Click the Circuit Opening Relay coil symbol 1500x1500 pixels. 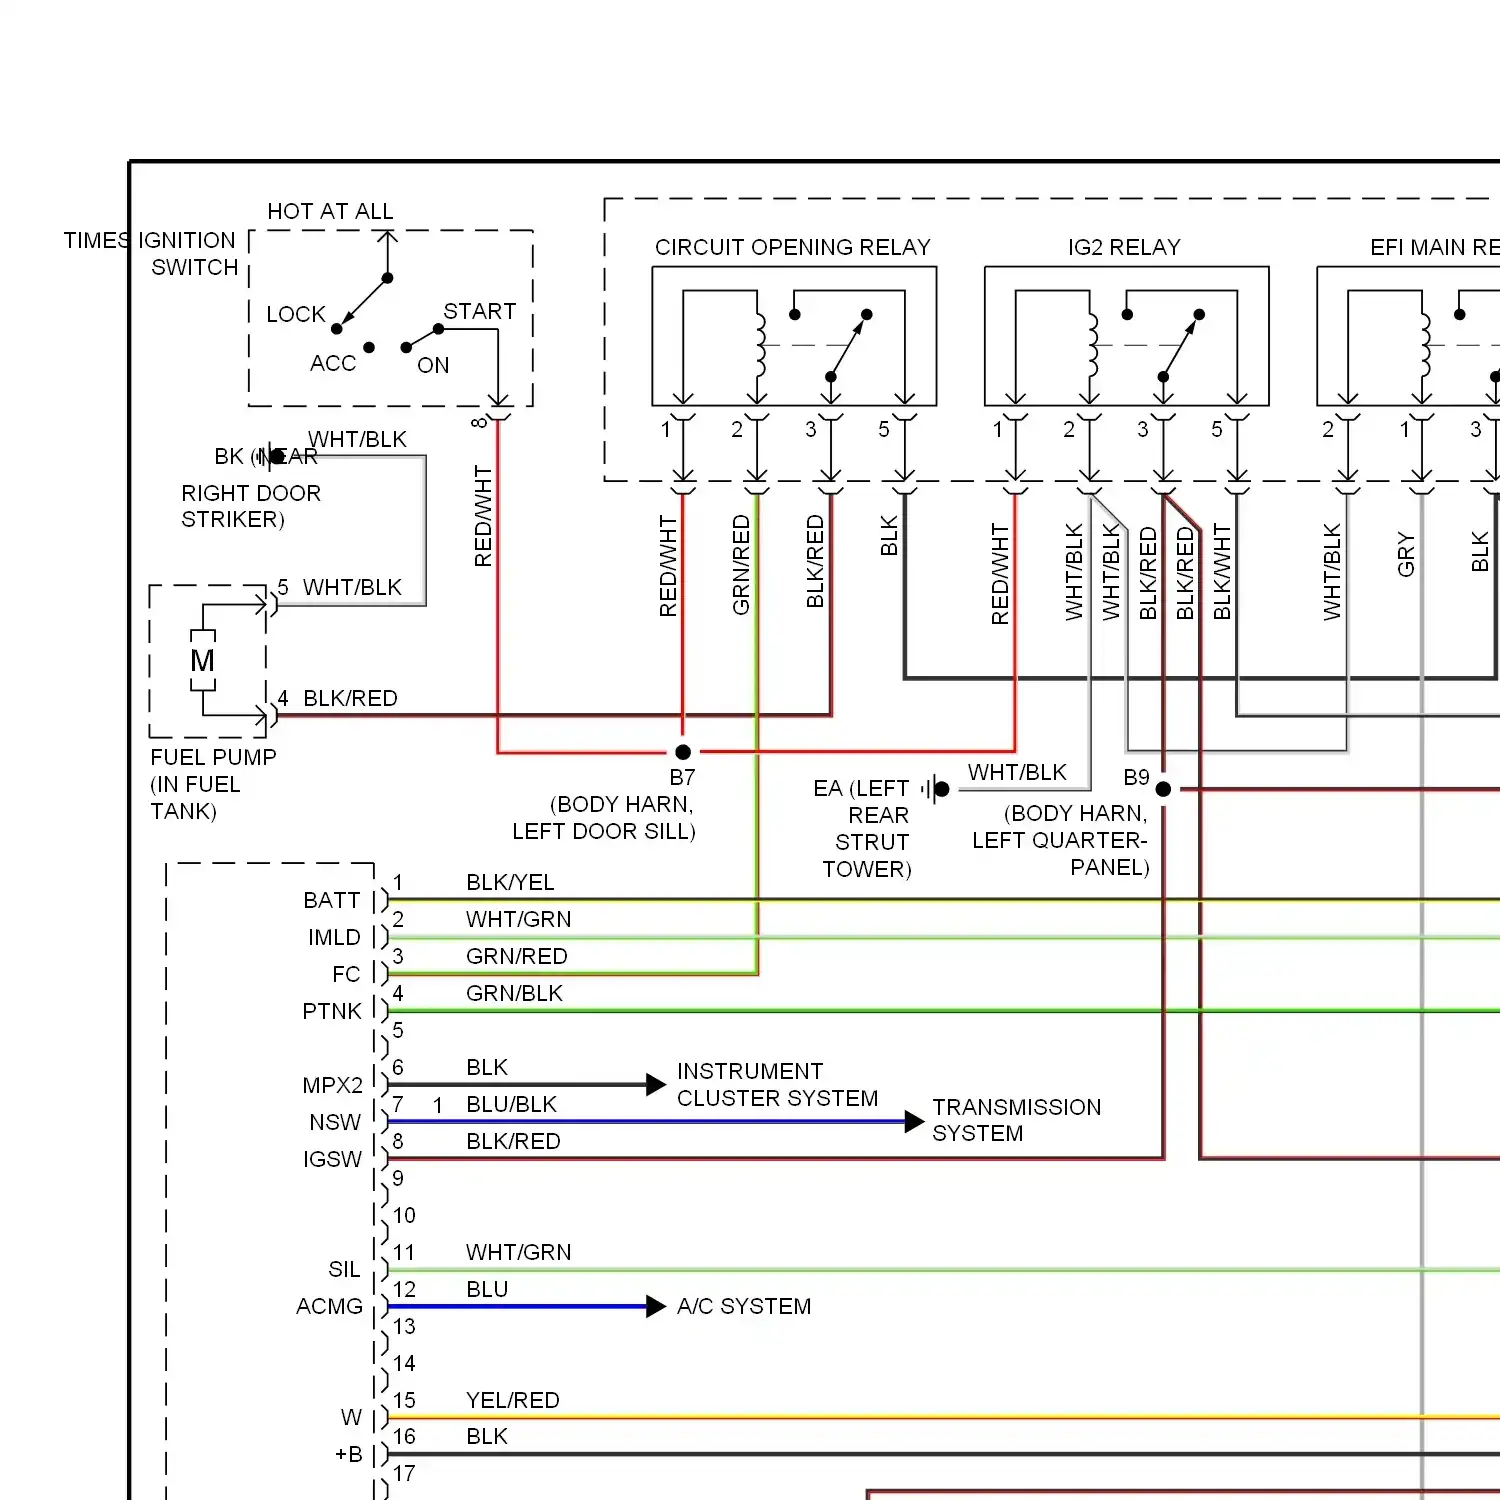point(760,345)
